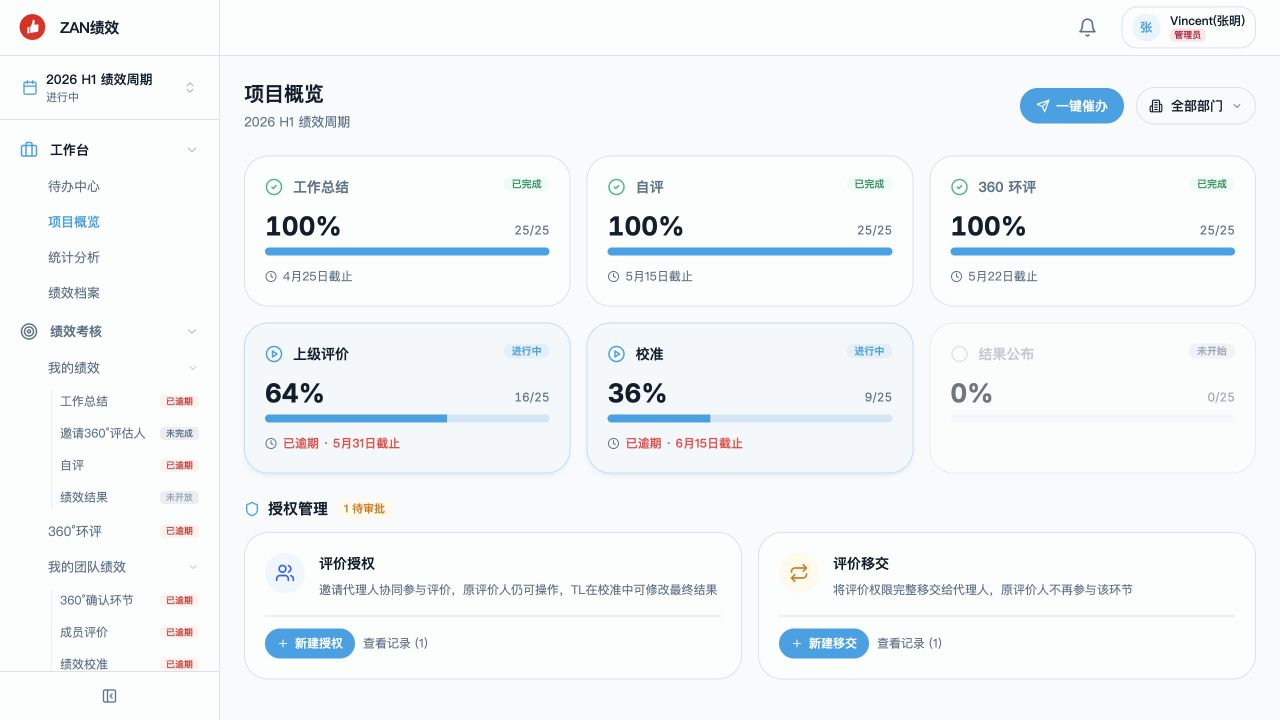Open 绩效校准 sidebar item
The height and width of the screenshot is (720, 1280).
tap(84, 664)
